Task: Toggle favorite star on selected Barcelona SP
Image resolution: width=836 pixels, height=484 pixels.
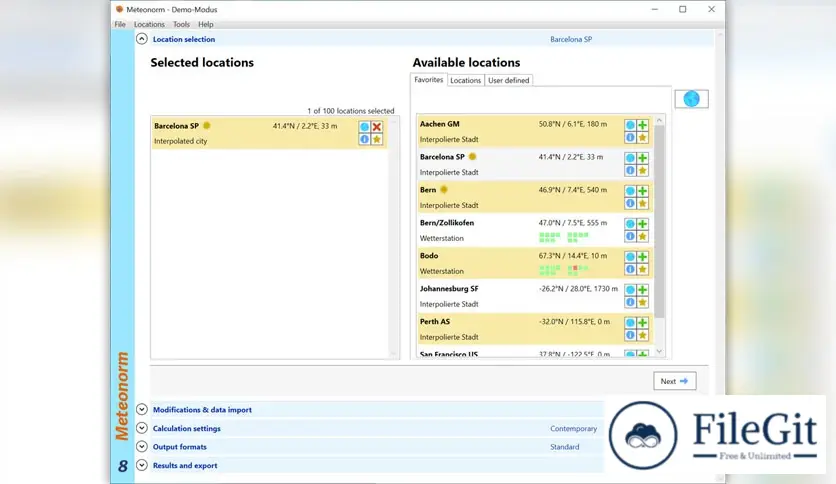Action: 377,139
